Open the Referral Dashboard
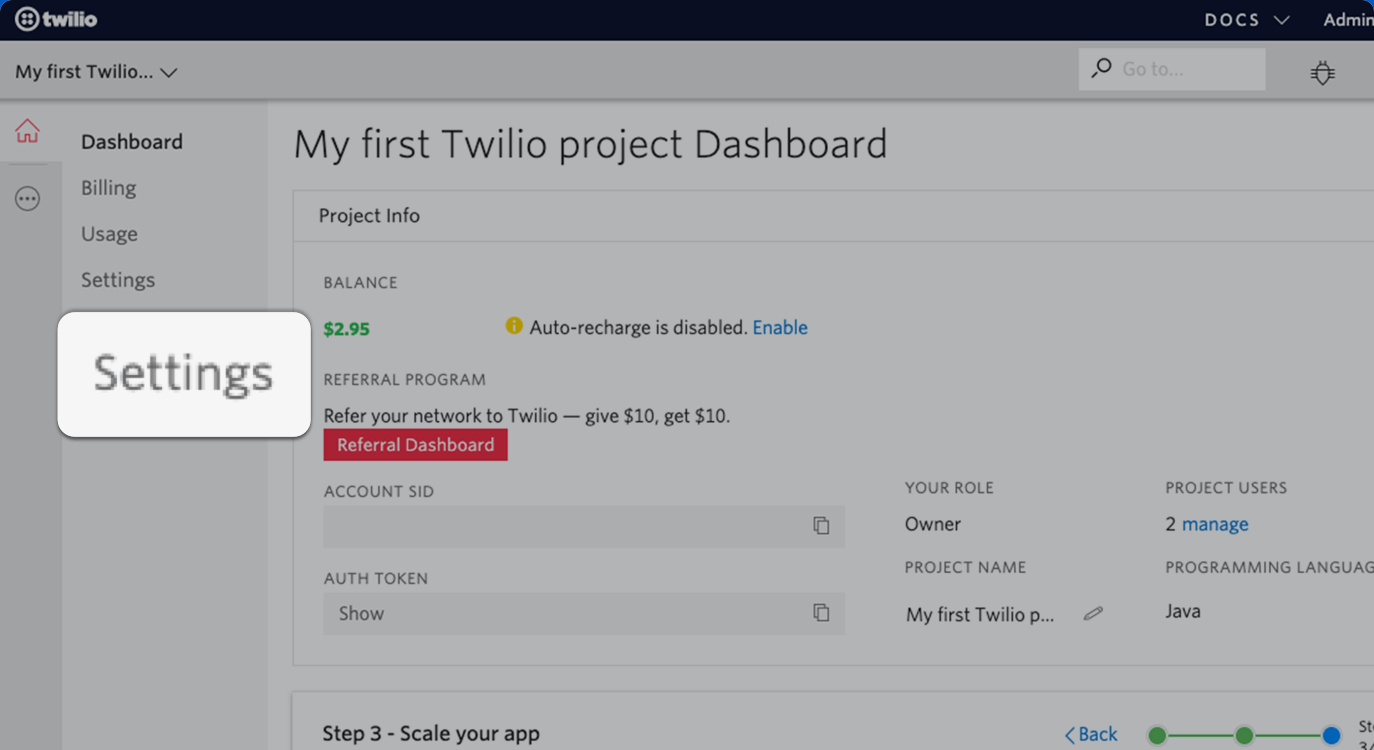This screenshot has width=1374, height=750. pyautogui.click(x=415, y=445)
